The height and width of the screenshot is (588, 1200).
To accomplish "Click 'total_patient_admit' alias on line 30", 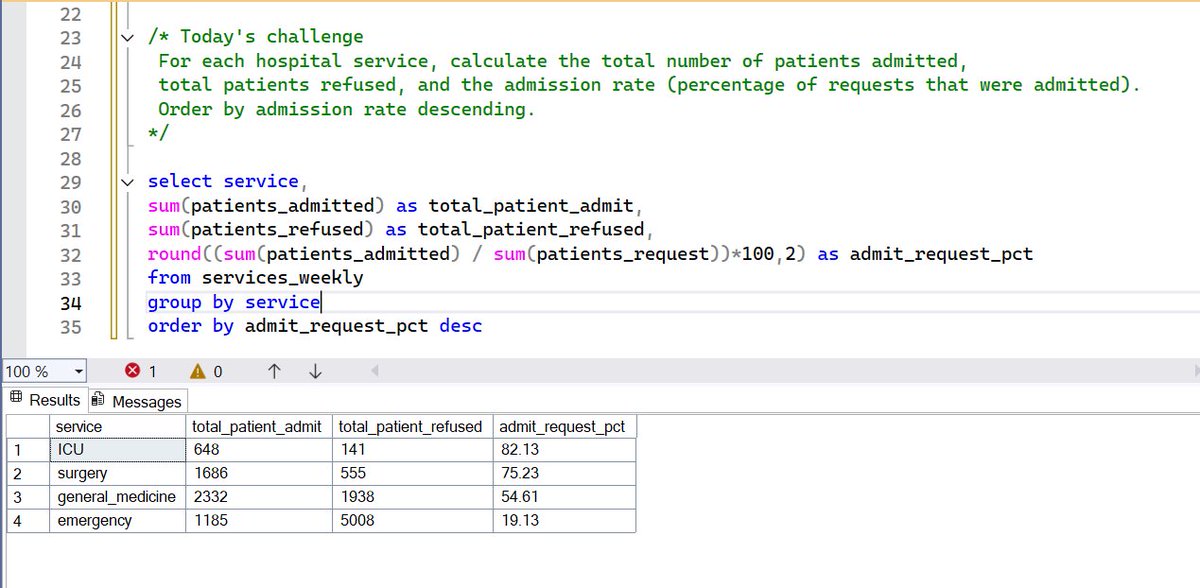I will pyautogui.click(x=531, y=206).
